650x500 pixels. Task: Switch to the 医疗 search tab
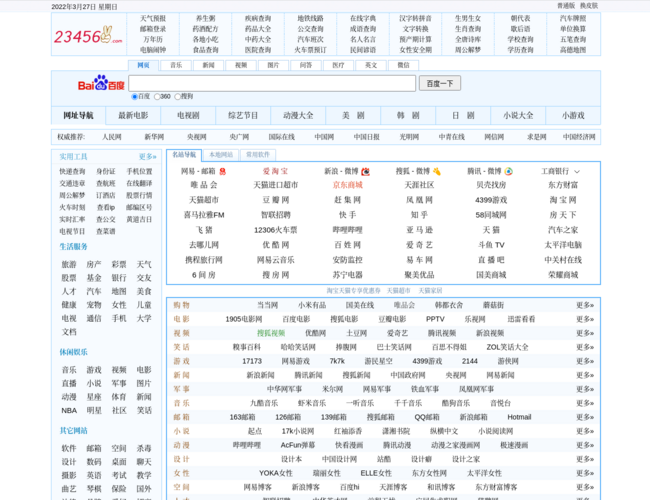(x=338, y=65)
